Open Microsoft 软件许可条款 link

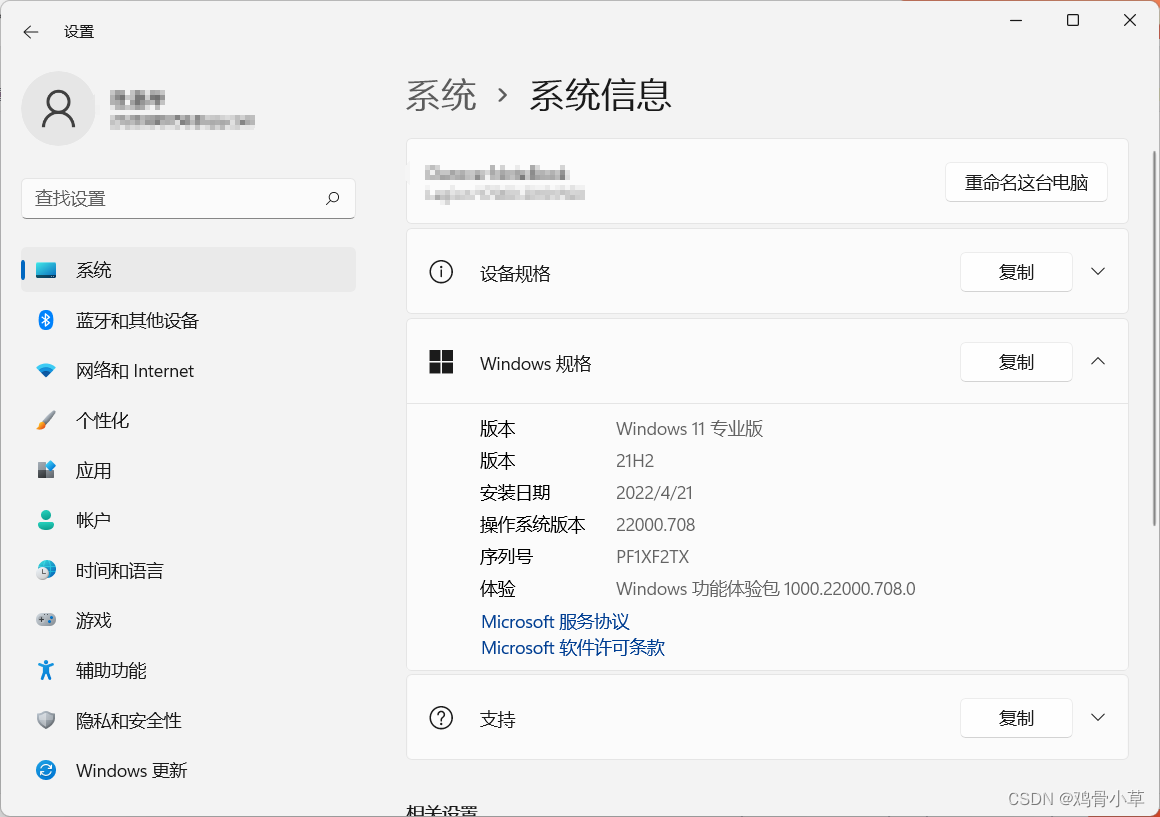573,648
